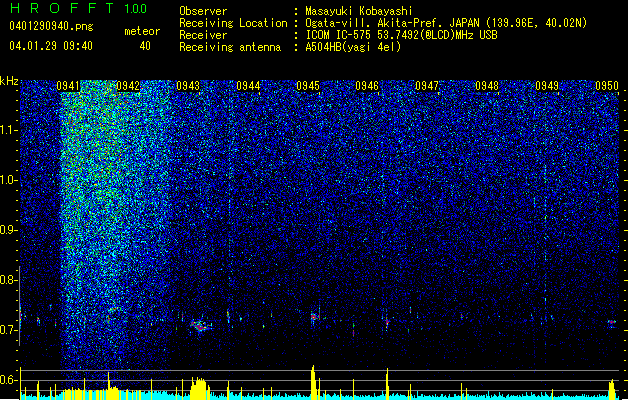Image resolution: width=629 pixels, height=400 pixels.
Task: Click the kHz unit label
Action: point(9,81)
